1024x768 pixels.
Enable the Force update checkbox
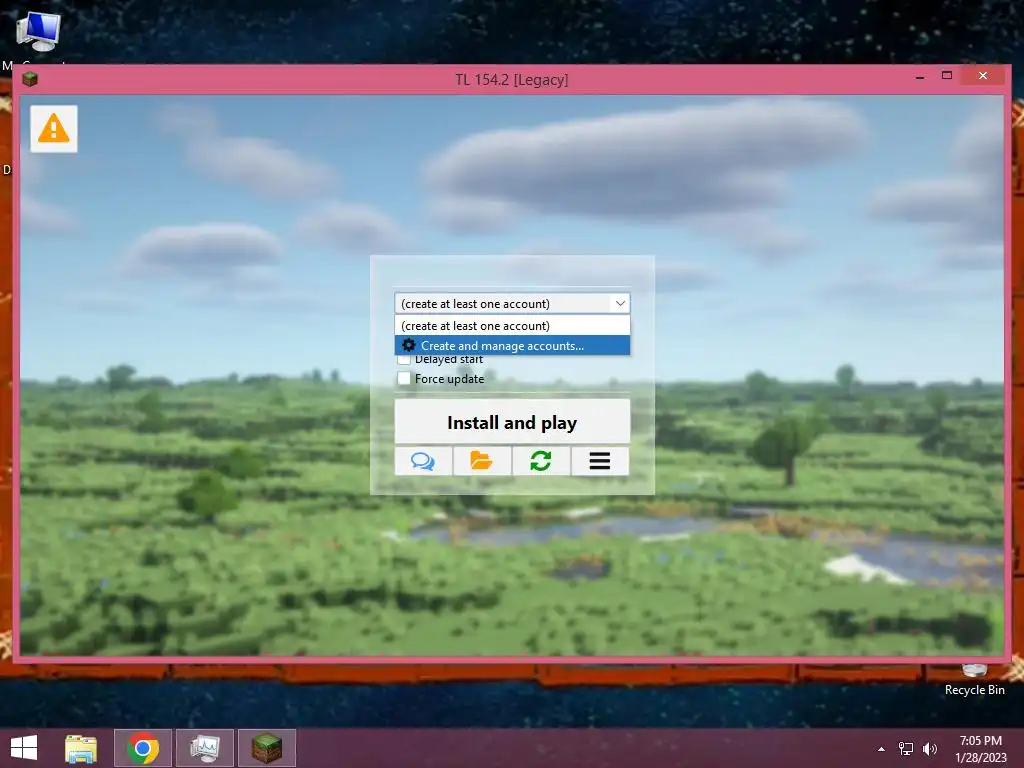pos(404,379)
